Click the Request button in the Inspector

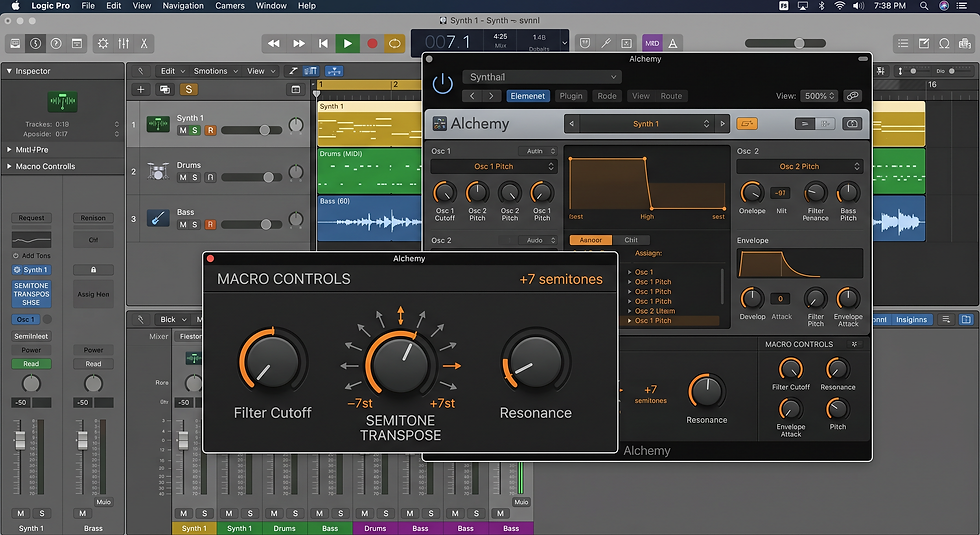31,218
